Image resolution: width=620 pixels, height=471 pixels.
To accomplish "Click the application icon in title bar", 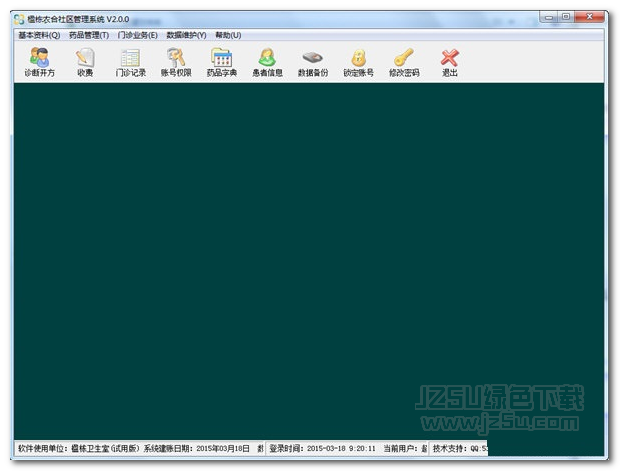I will pyautogui.click(x=19, y=19).
